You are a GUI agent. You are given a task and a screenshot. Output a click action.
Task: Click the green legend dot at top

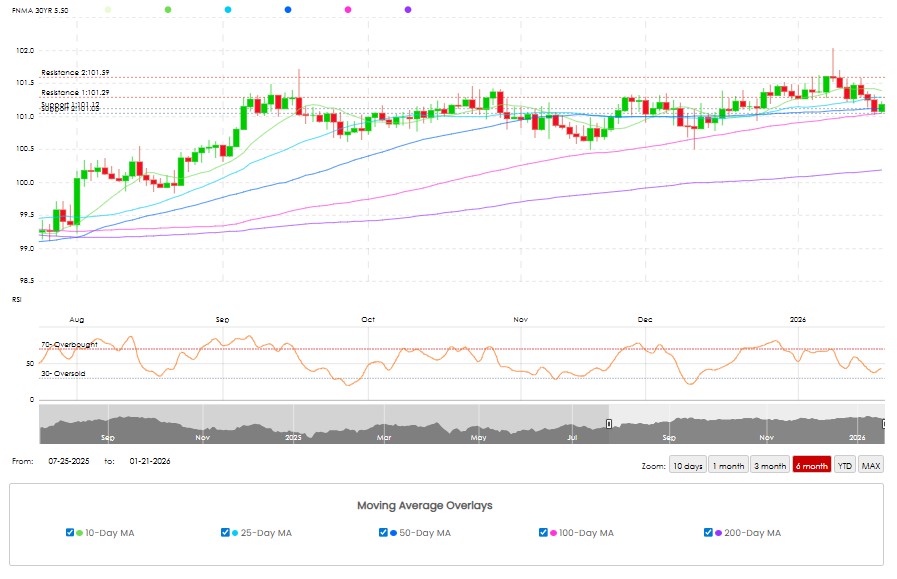(168, 9)
